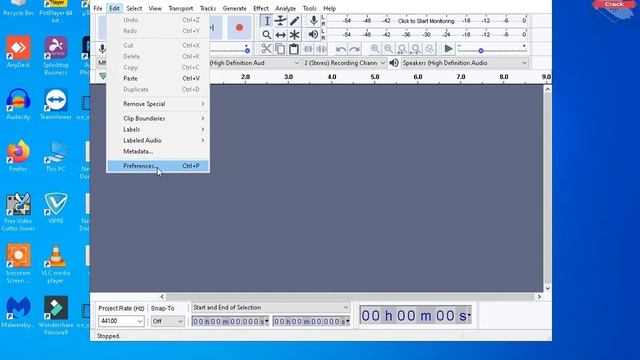
Task: Open the Firefox desktop shortcut
Action: pyautogui.click(x=18, y=156)
